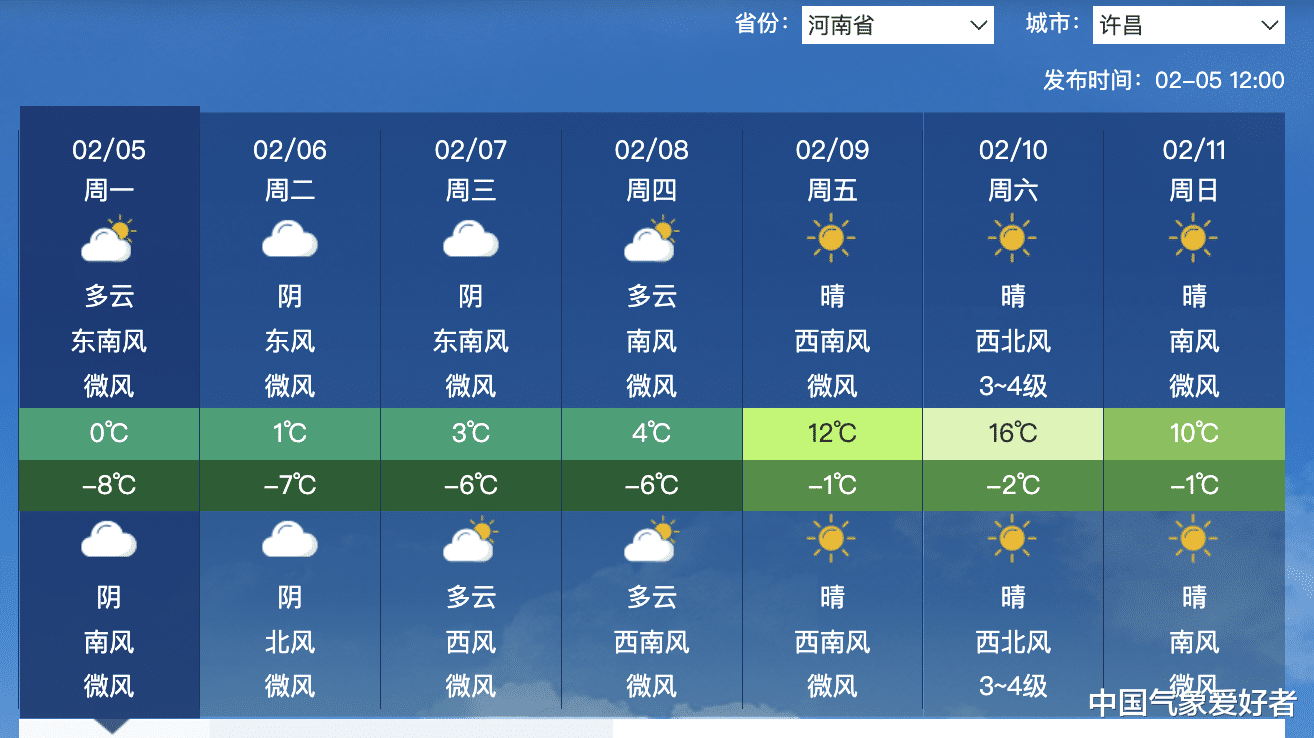Click the sunny daytime icon for 02/10
The height and width of the screenshot is (738, 1314).
[x=1013, y=239]
